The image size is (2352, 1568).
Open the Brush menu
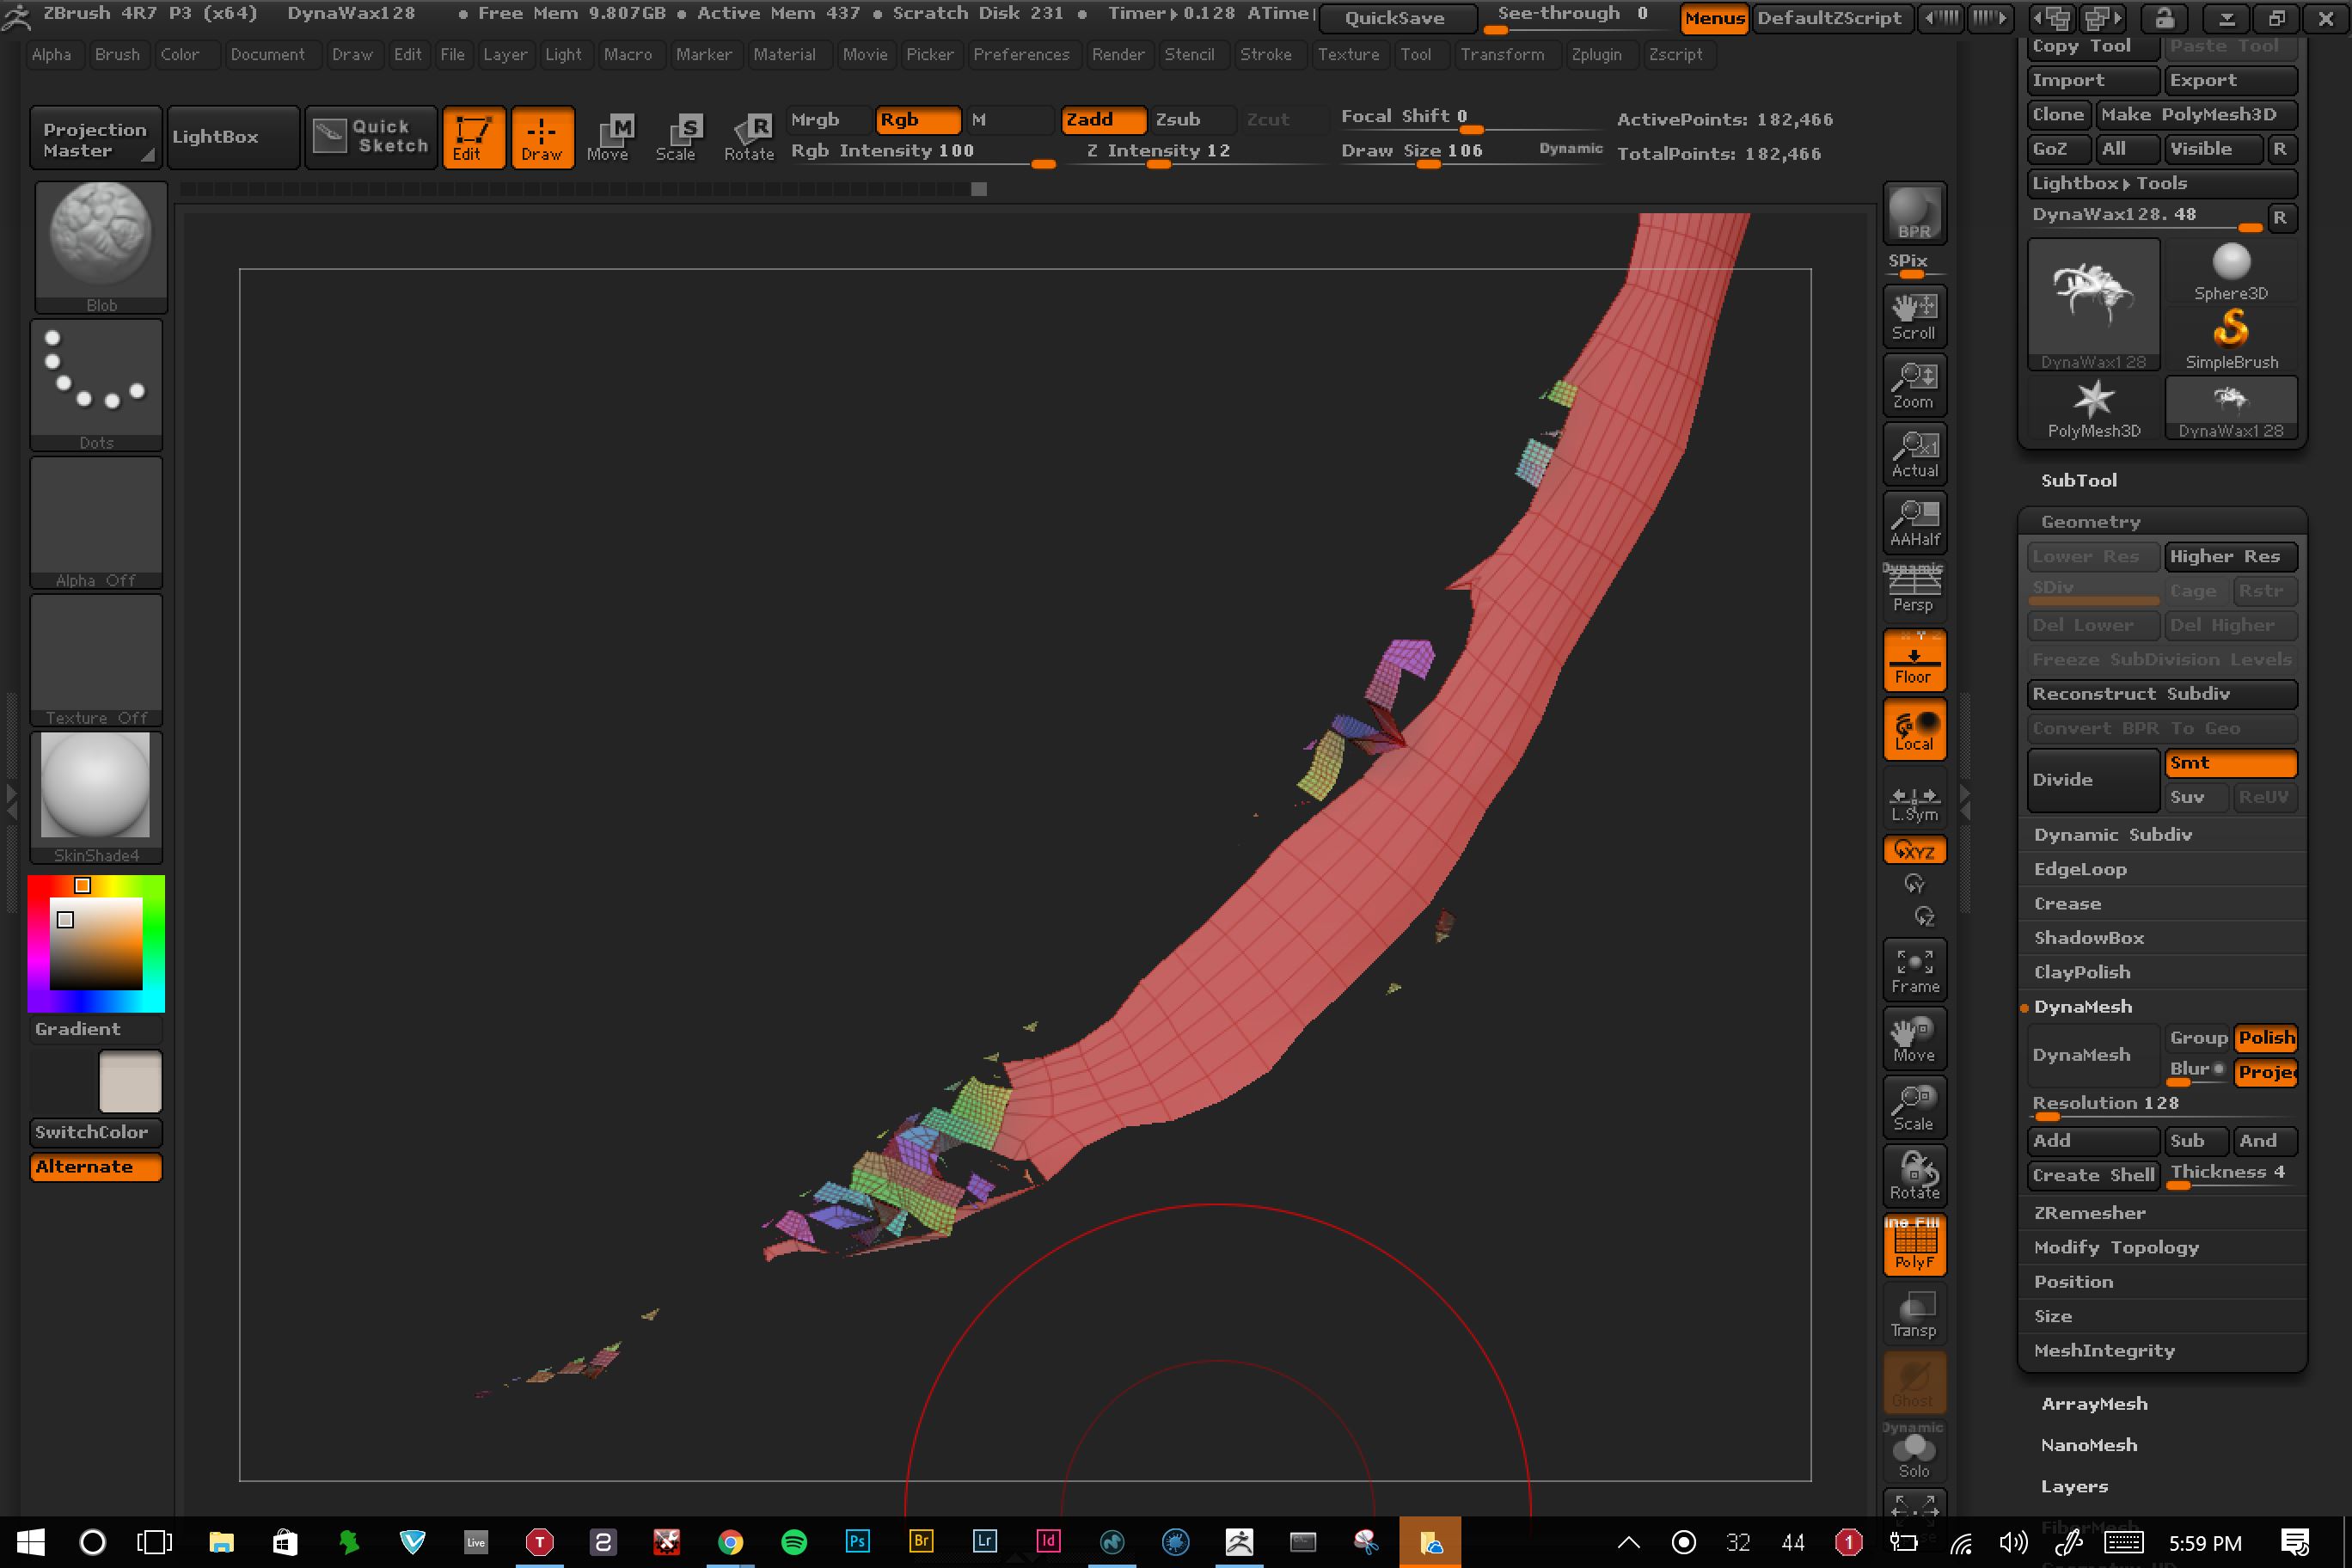(117, 55)
